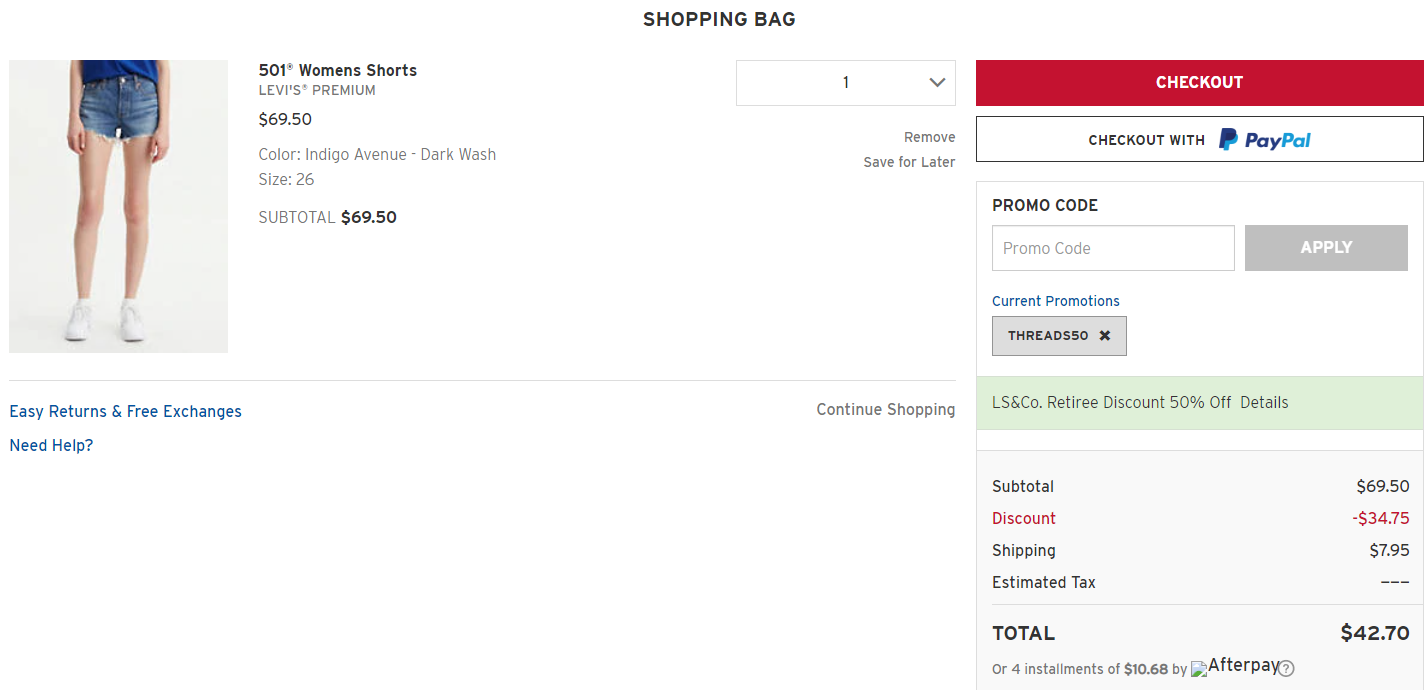Click the THREADS50 promotion tag
This screenshot has height=690, width=1424.
[1047, 336]
